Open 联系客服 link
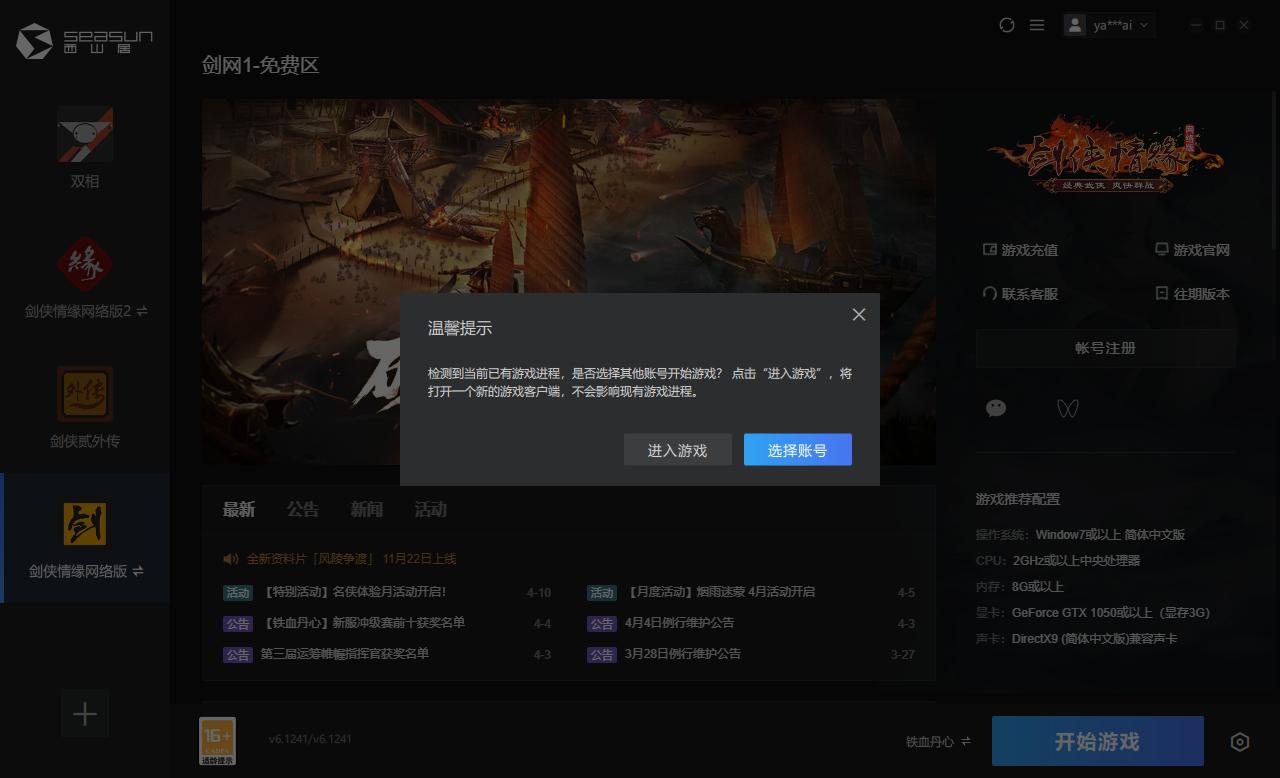 (1021, 294)
